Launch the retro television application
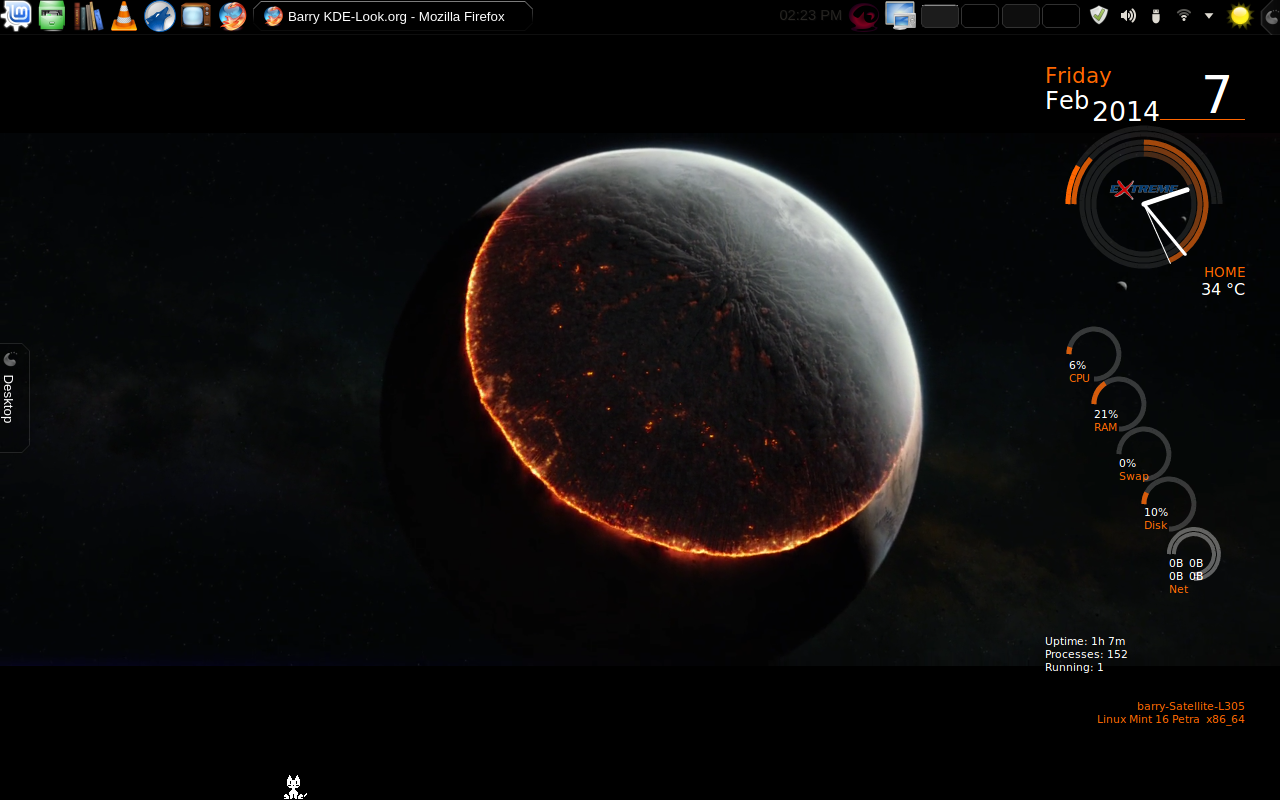This screenshot has height=800, width=1280. [196, 15]
